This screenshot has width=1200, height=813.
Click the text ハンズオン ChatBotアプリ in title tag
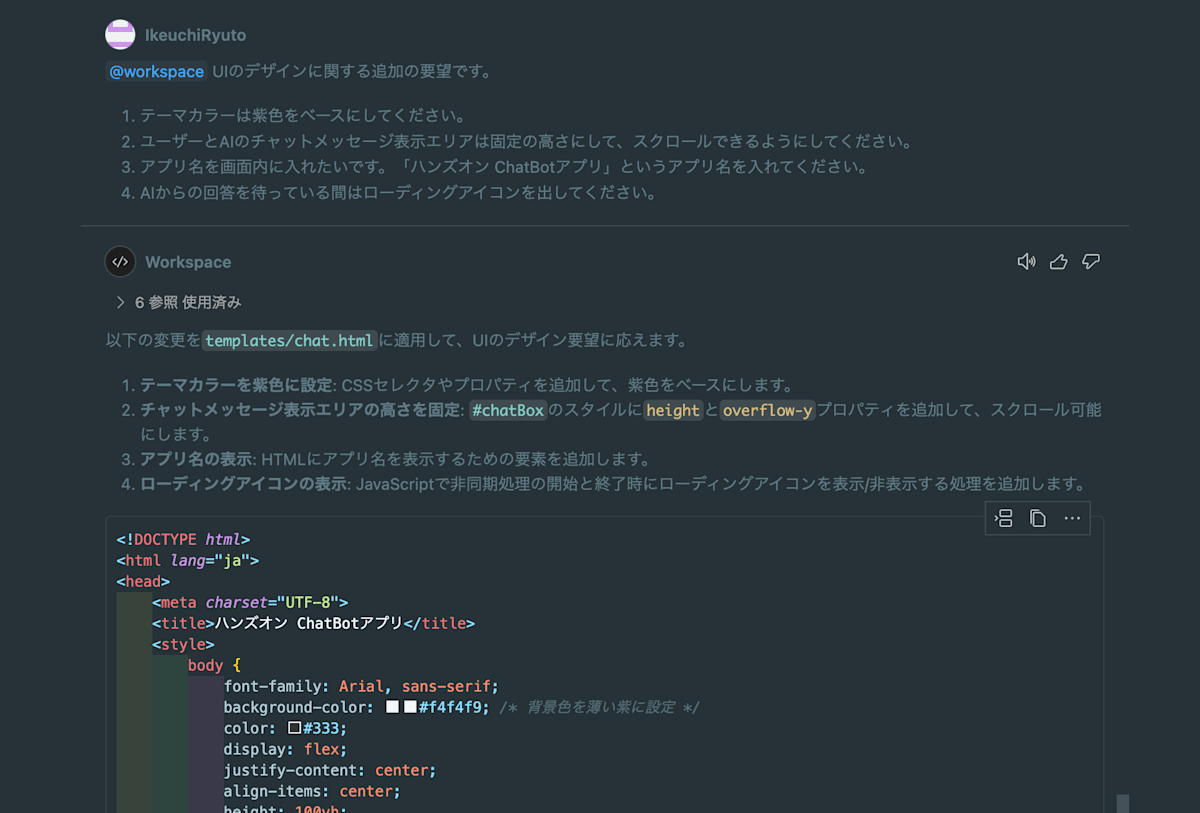(311, 623)
